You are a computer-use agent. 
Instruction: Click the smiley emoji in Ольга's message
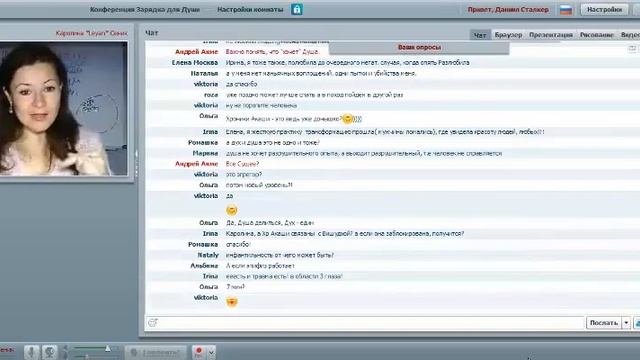click(347, 119)
